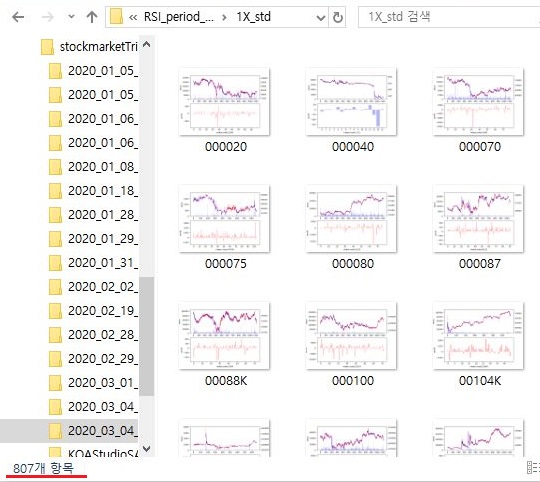Viewport: 540px width, 482px height.
Task: Open 2020_03_01_ folder in tree
Action: pyautogui.click(x=103, y=383)
